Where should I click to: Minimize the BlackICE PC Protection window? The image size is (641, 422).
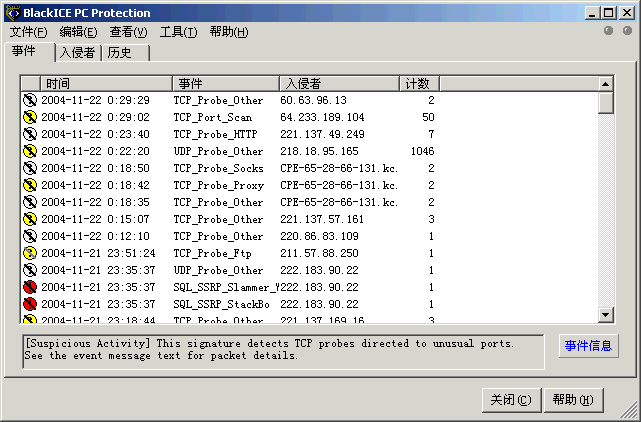tap(592, 13)
